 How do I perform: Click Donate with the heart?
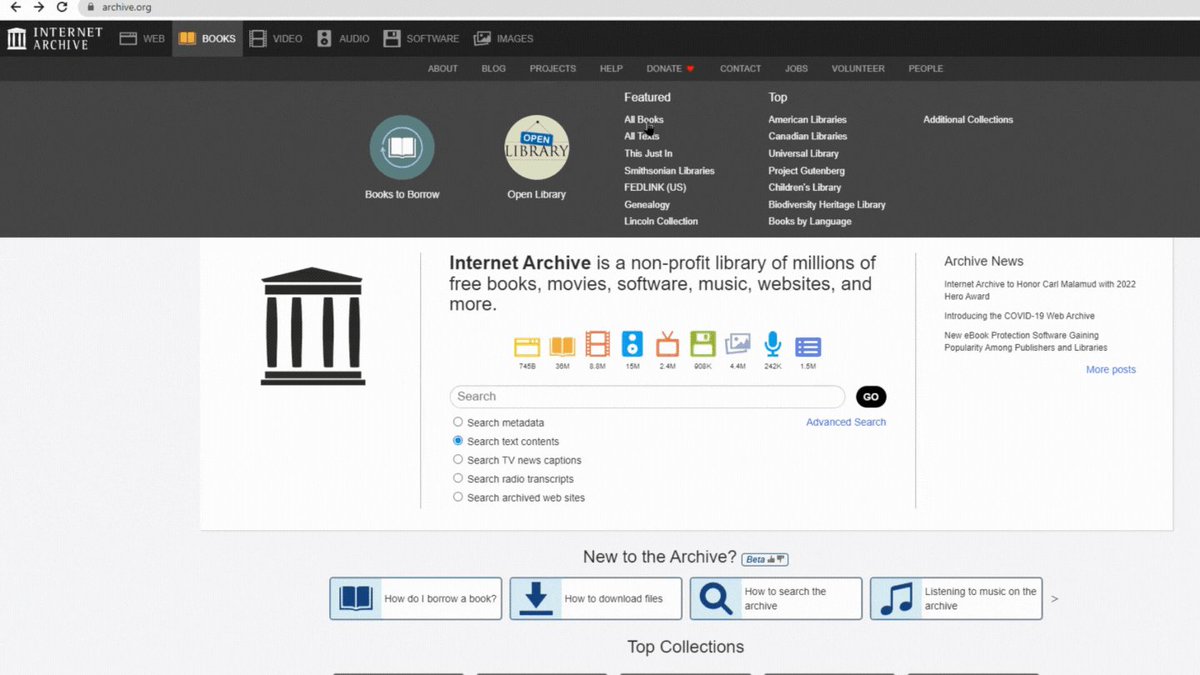[670, 69]
